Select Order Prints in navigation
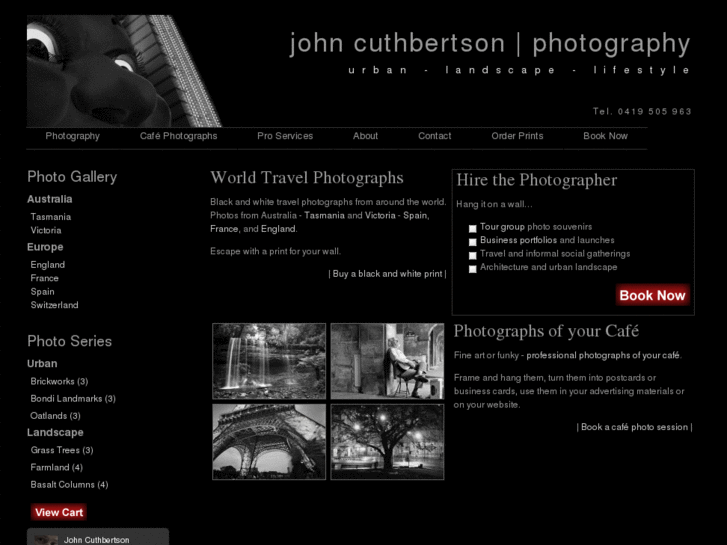 (517, 136)
